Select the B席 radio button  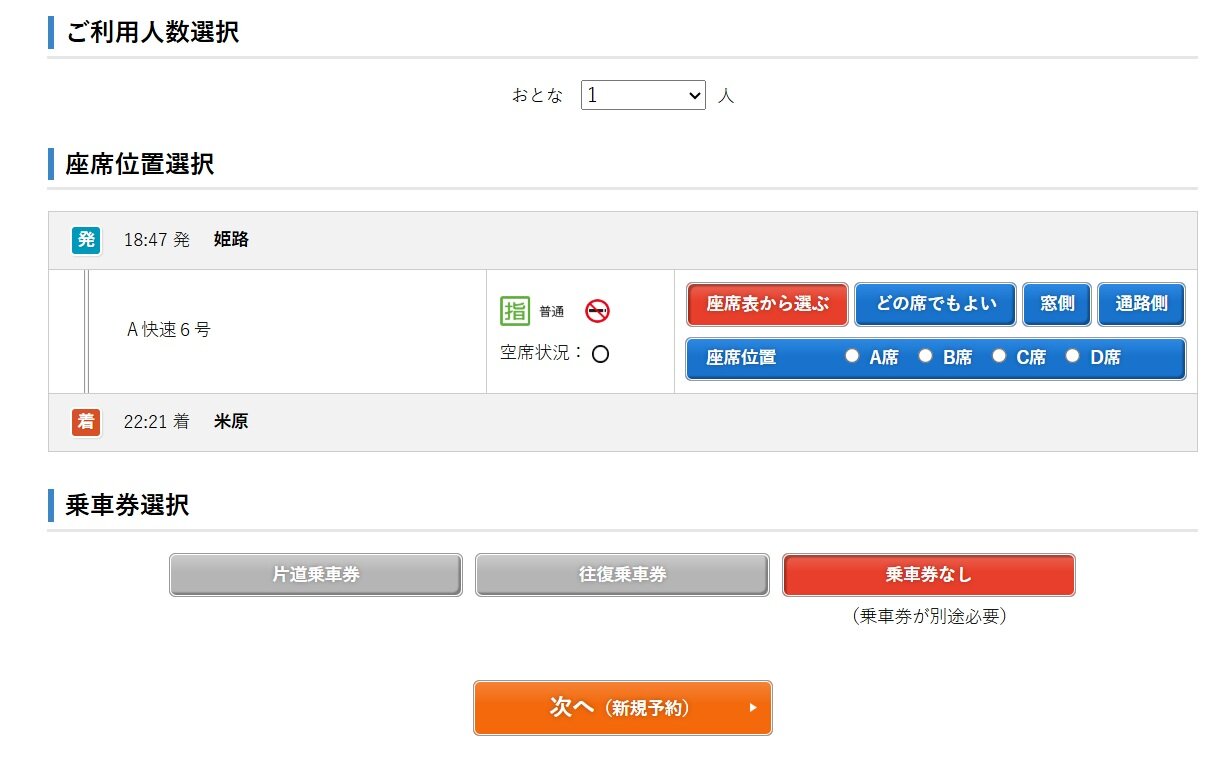[x=926, y=356]
